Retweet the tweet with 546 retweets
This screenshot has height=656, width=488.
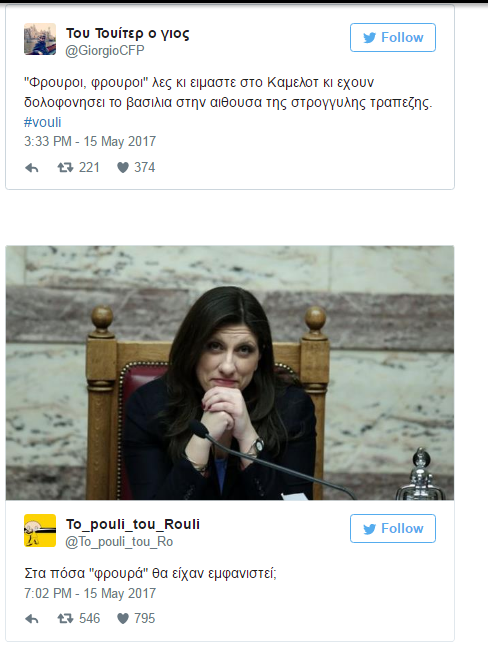pos(65,619)
